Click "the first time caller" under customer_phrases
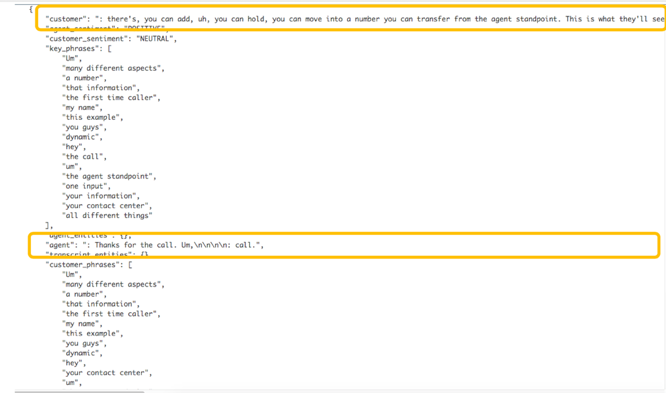Screen dimensions: 666x393 pos(111,314)
